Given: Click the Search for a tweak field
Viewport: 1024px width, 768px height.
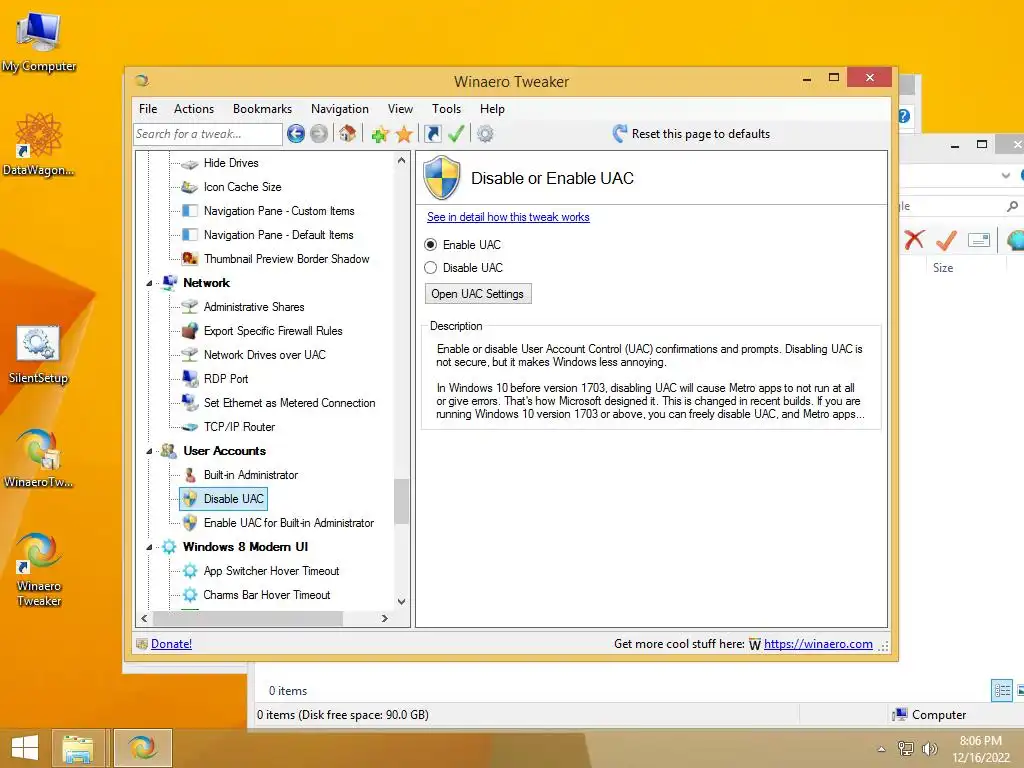Looking at the screenshot, I should point(208,134).
